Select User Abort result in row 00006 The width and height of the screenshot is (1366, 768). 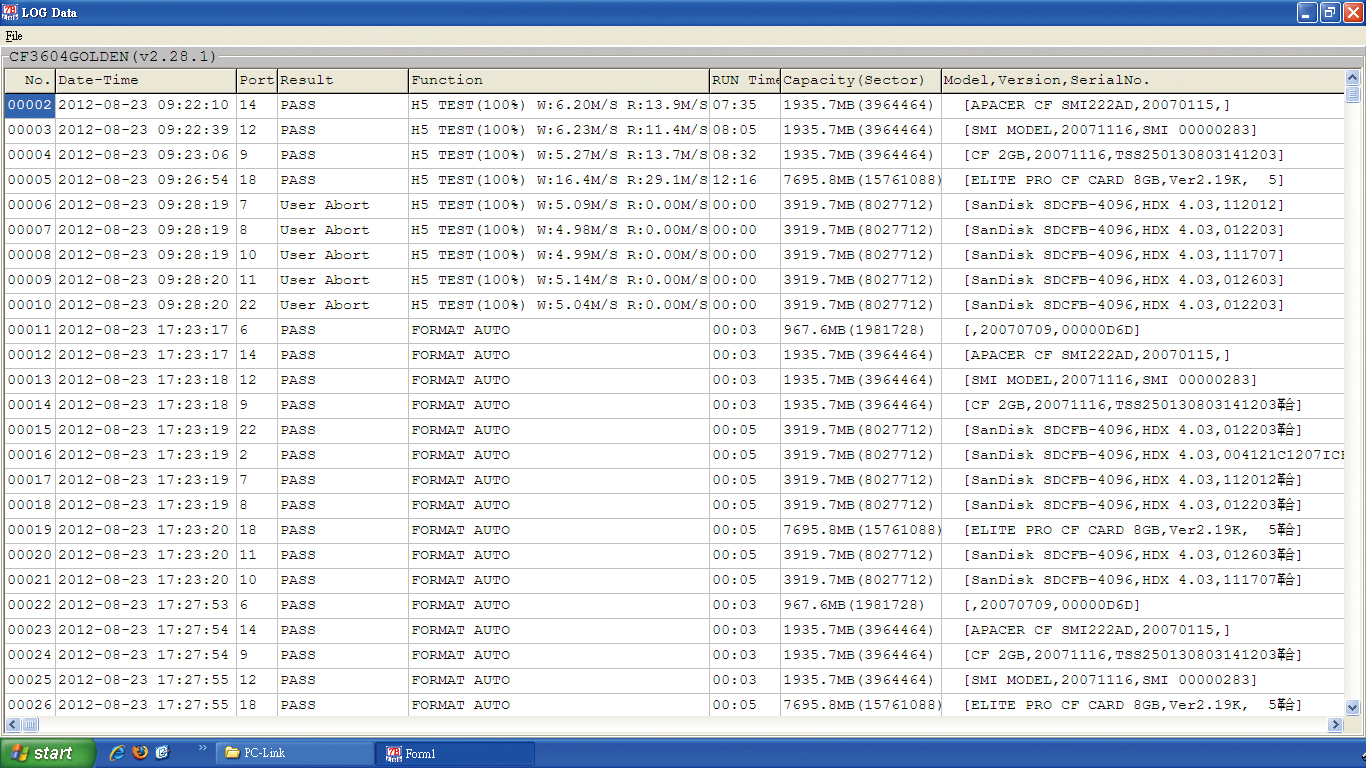[324, 205]
